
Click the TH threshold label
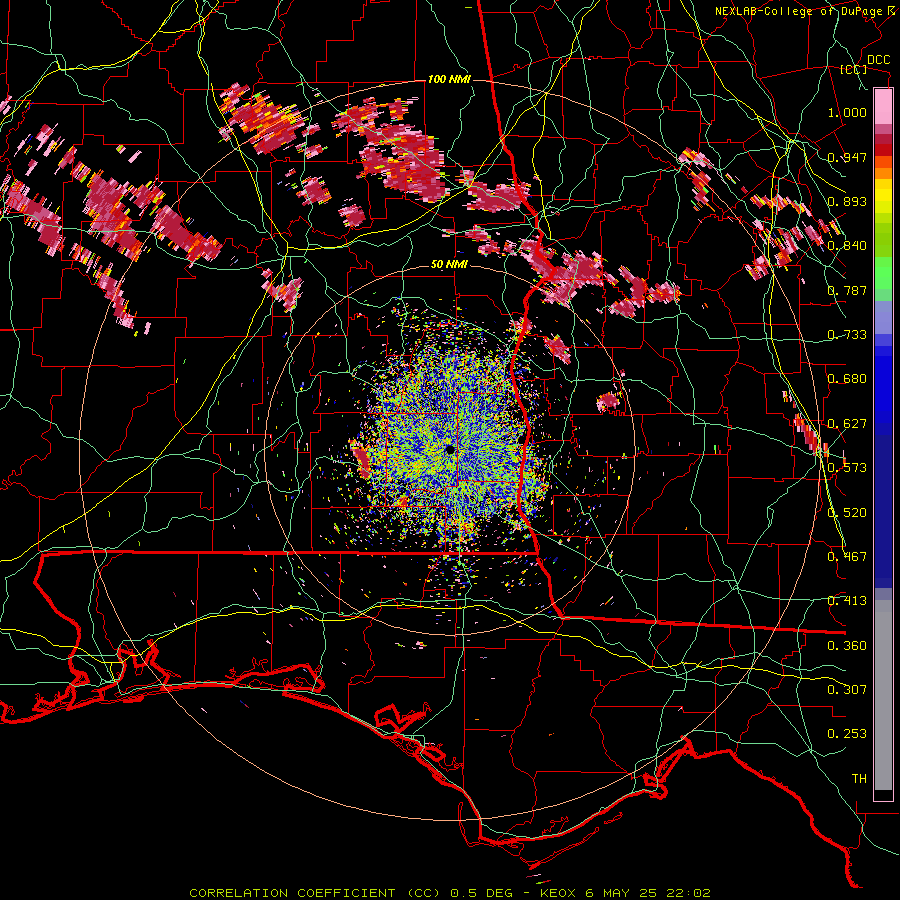coord(859,779)
